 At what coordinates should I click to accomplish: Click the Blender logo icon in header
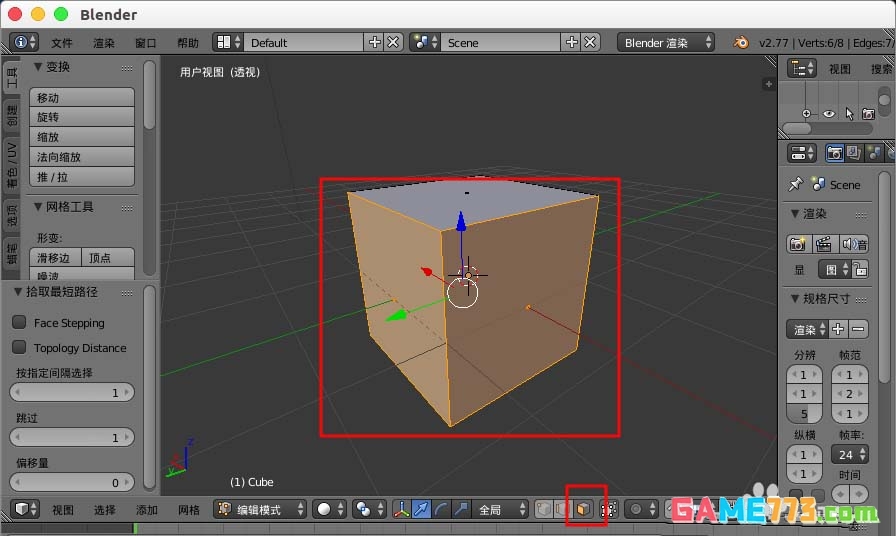[x=741, y=42]
